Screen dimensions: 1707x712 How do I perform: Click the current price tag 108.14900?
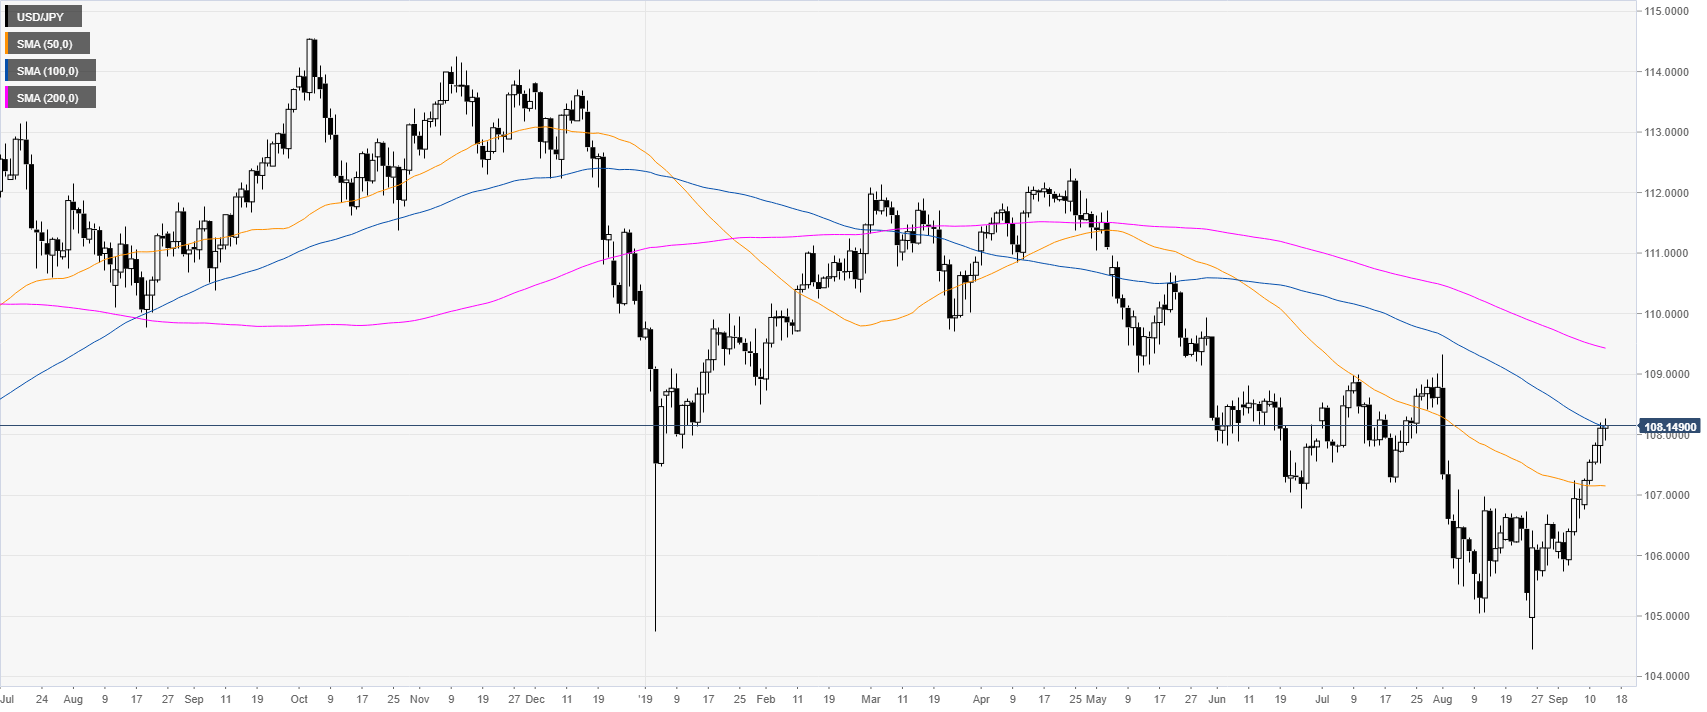1669,427
